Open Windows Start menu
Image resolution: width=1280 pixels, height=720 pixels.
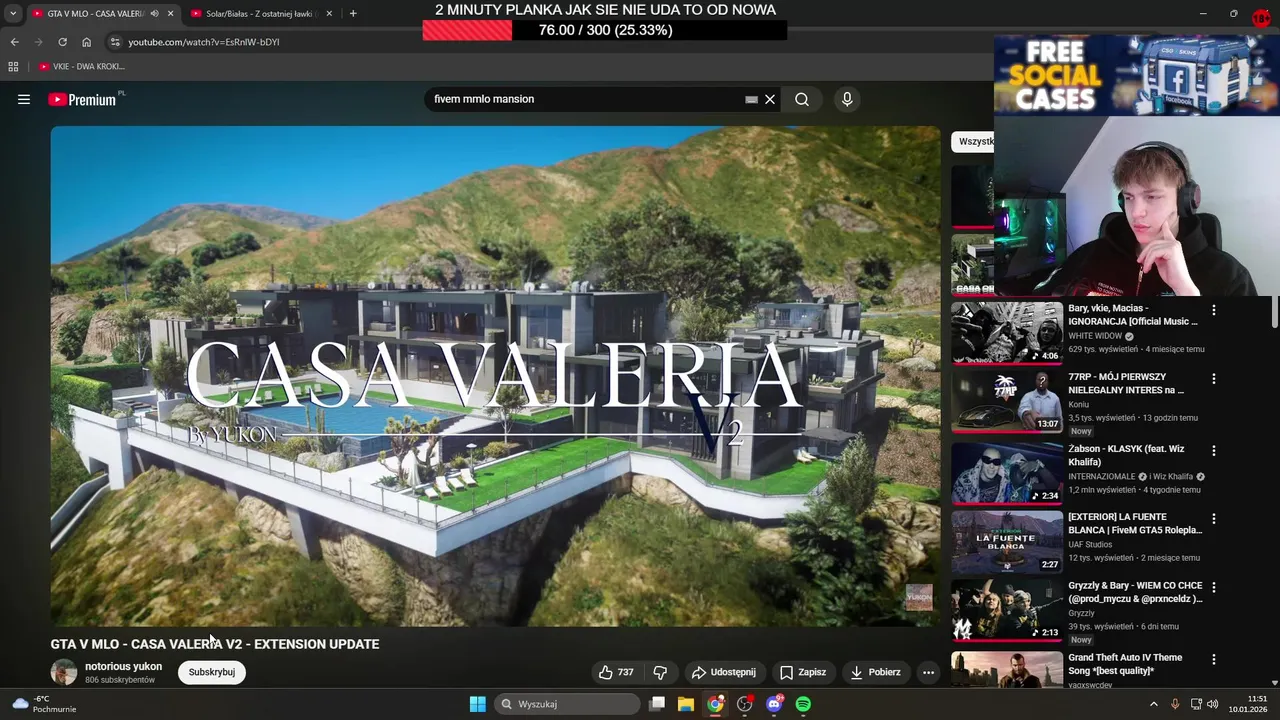(477, 704)
